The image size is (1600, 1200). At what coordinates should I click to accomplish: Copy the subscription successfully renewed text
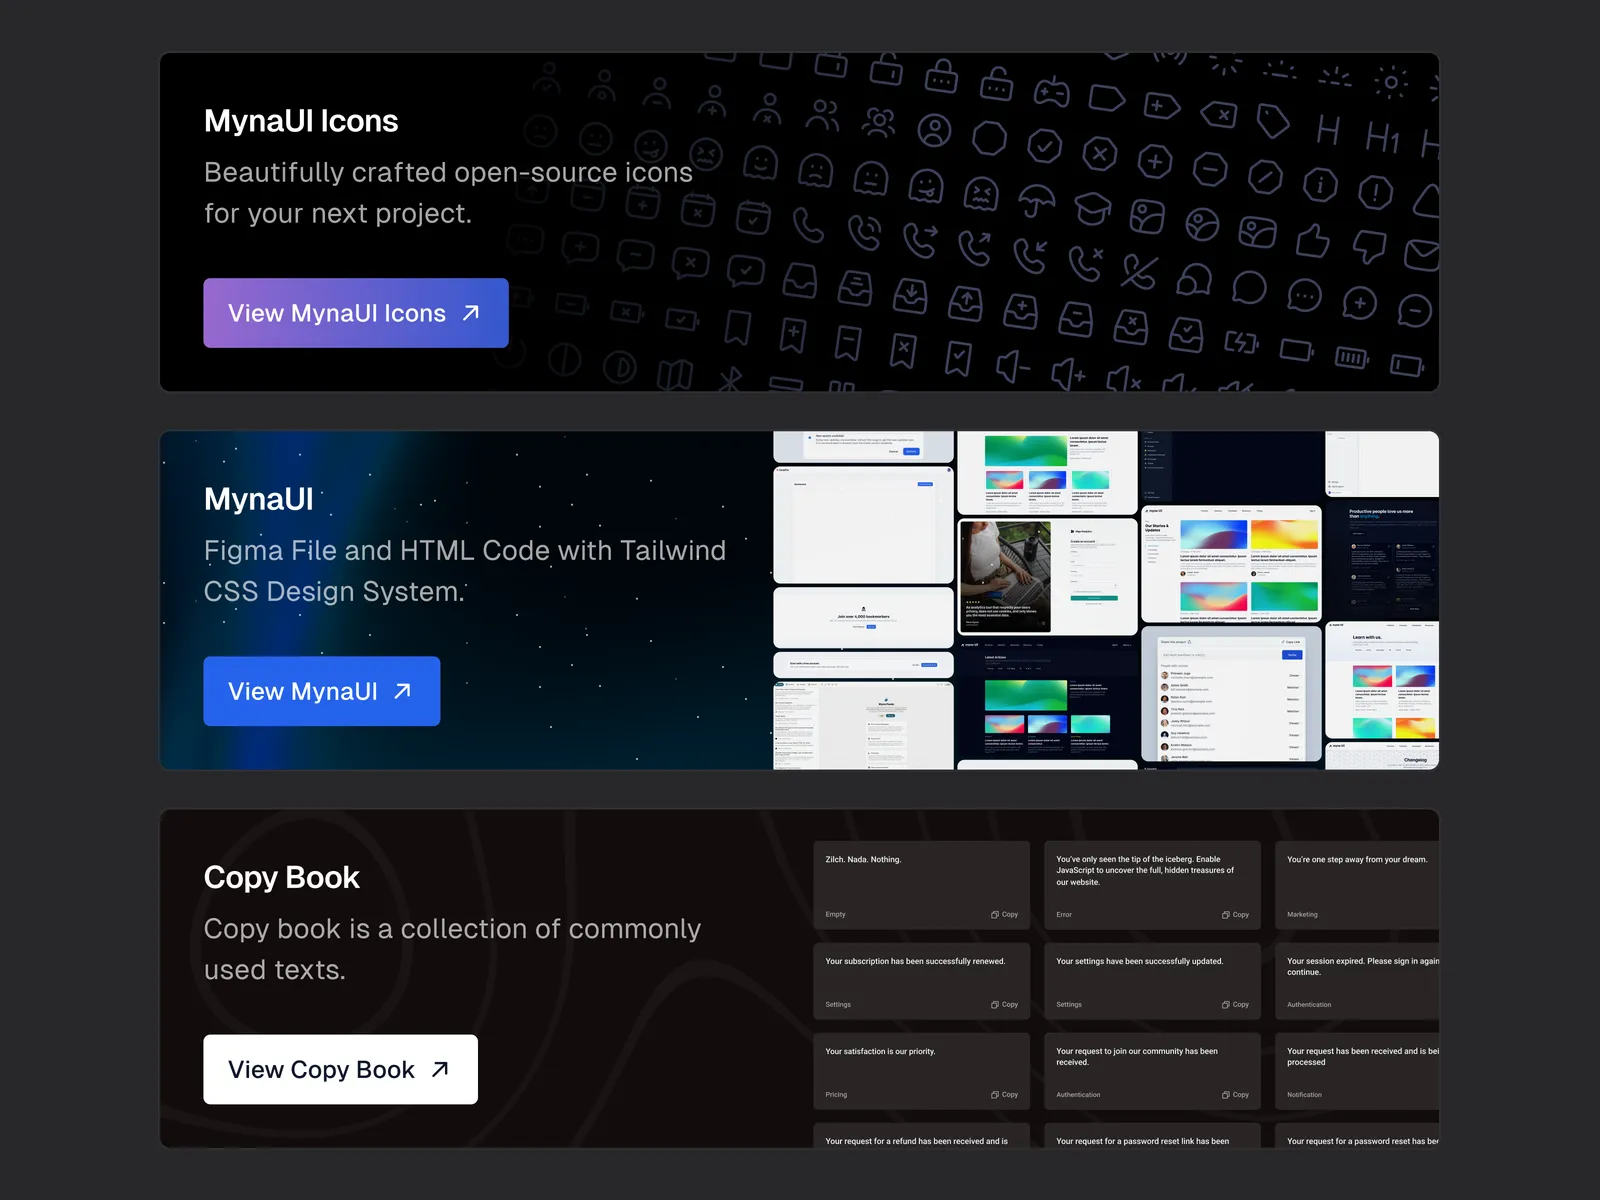pyautogui.click(x=1004, y=1004)
